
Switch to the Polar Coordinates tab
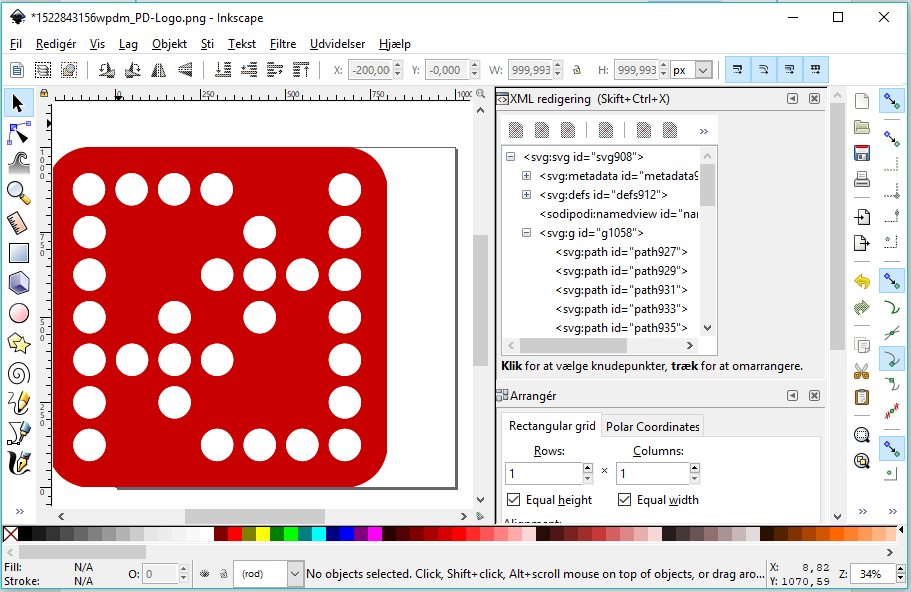pos(652,426)
